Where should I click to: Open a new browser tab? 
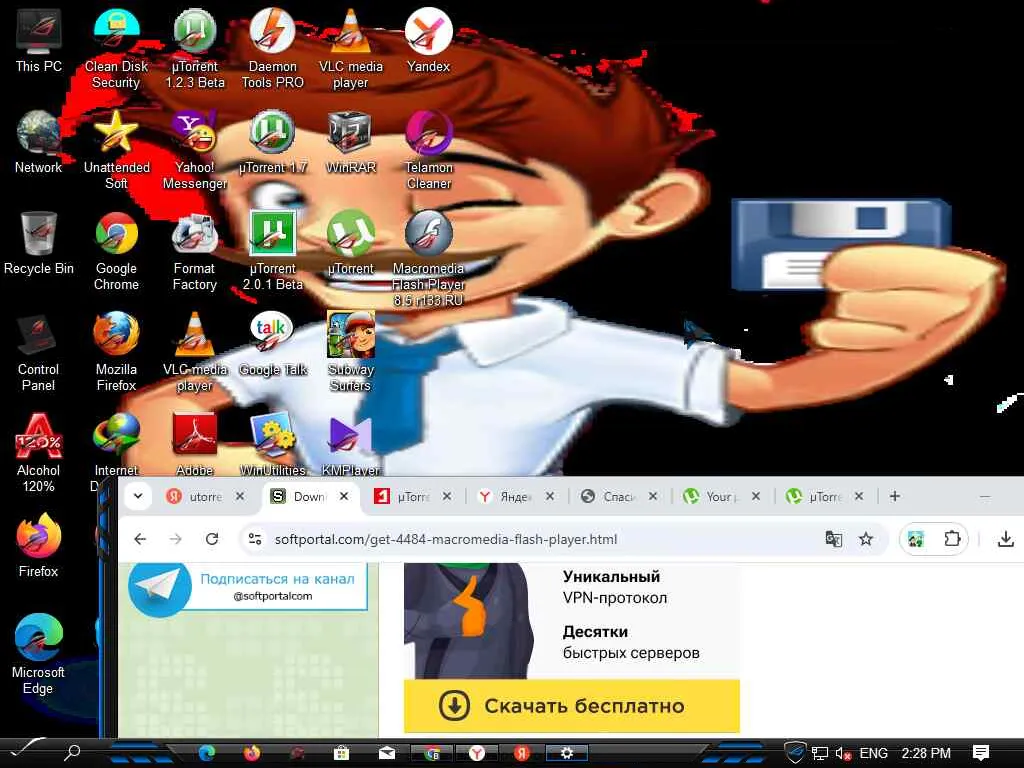(x=895, y=496)
